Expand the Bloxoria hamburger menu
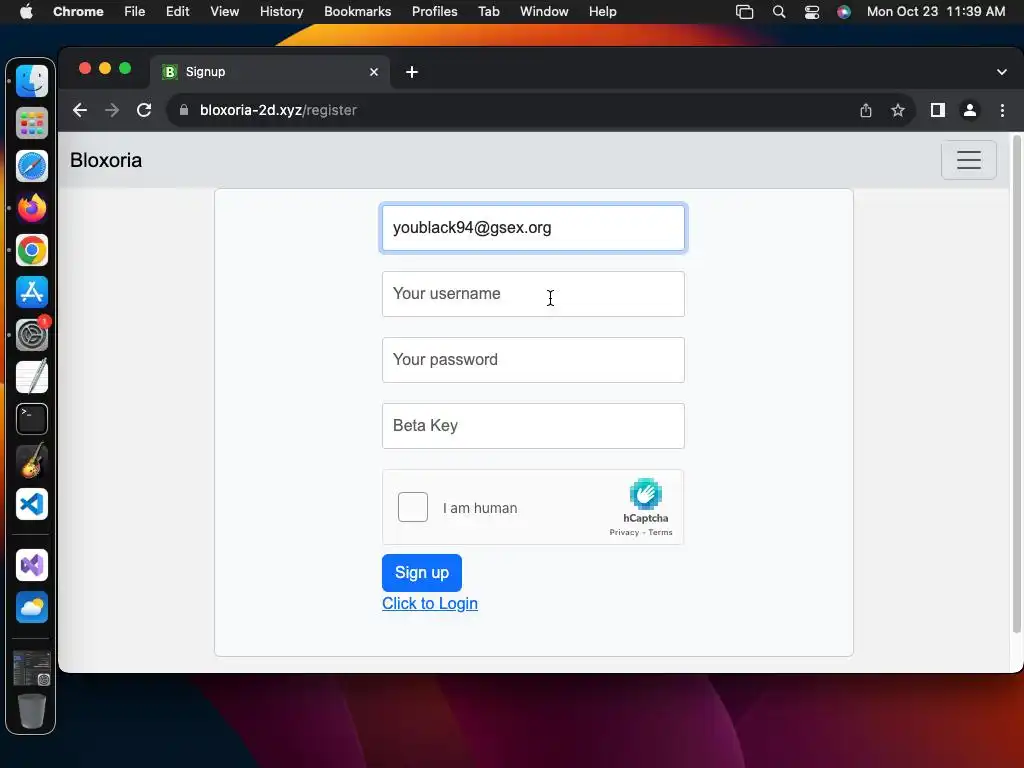The image size is (1024, 768). [968, 160]
